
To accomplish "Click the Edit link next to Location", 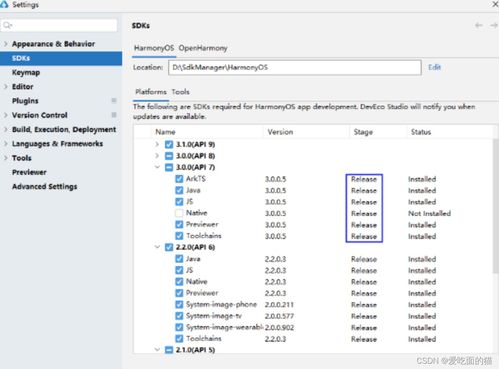I will click(x=434, y=67).
